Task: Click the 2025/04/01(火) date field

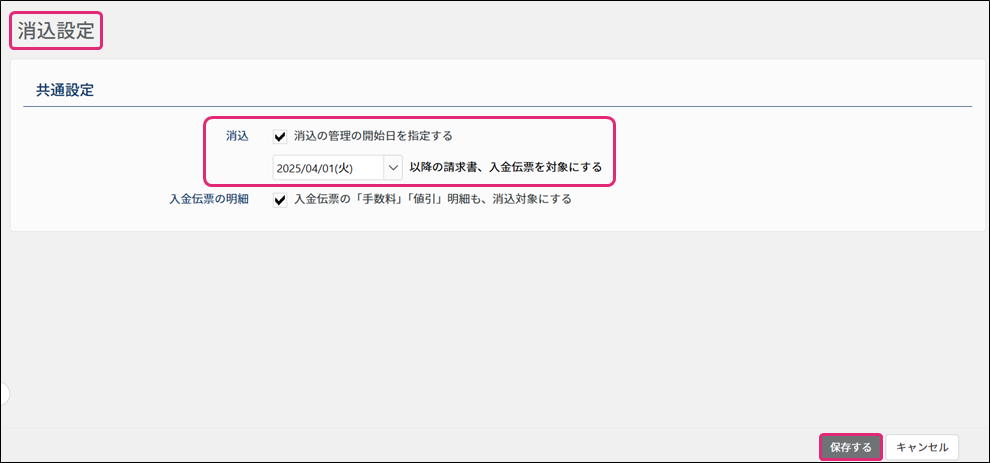Action: [x=327, y=168]
